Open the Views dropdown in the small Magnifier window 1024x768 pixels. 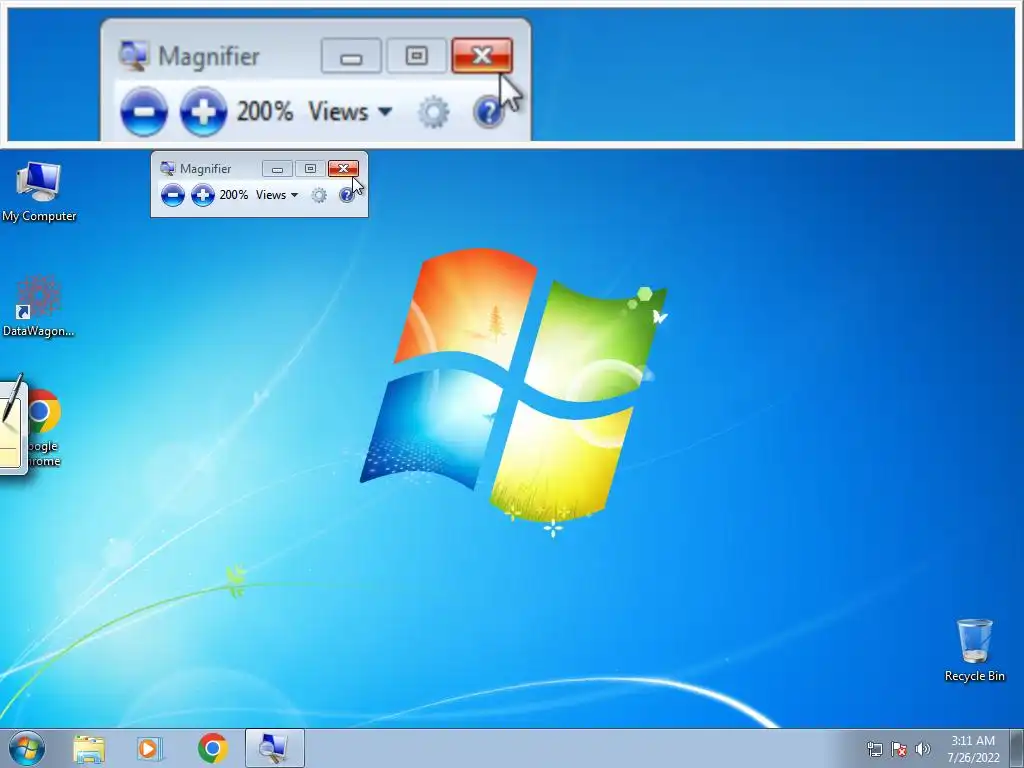pos(277,195)
